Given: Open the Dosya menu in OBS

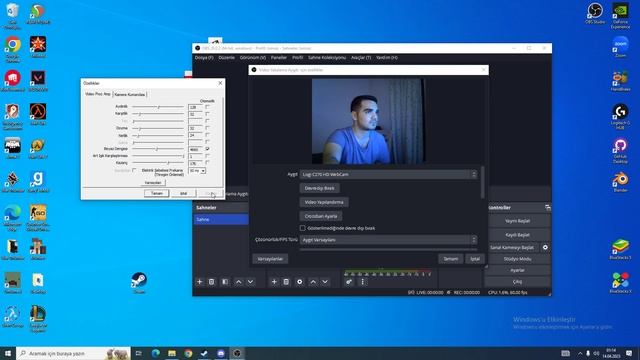Looking at the screenshot, I should (204, 58).
